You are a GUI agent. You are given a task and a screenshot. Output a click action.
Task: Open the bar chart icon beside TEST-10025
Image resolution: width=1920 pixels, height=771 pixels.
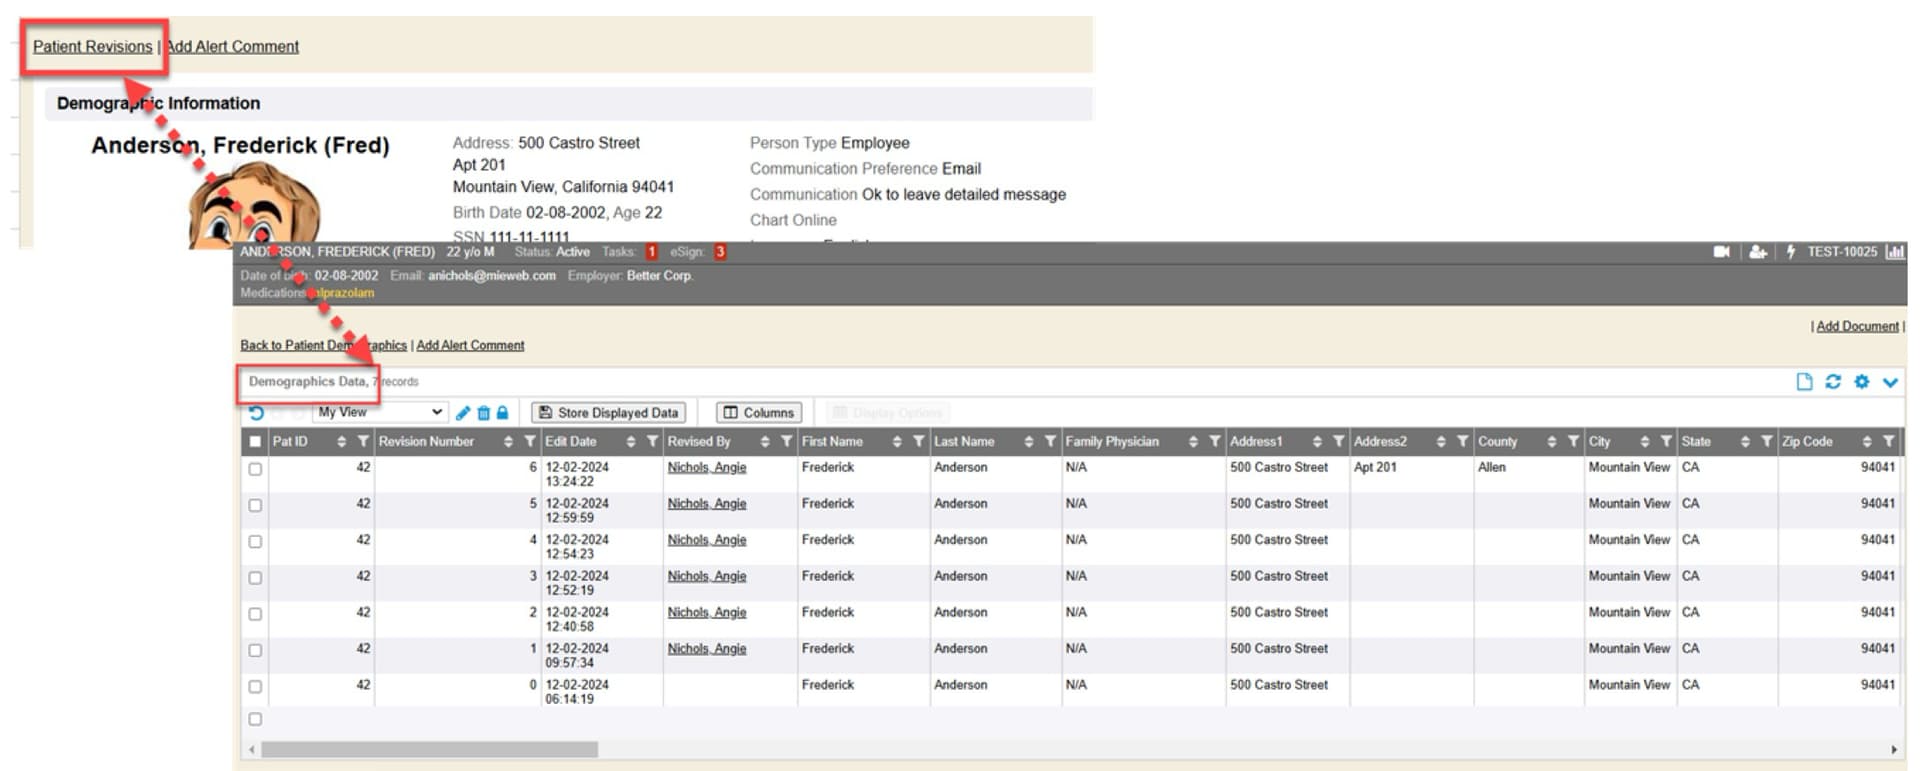(1894, 252)
